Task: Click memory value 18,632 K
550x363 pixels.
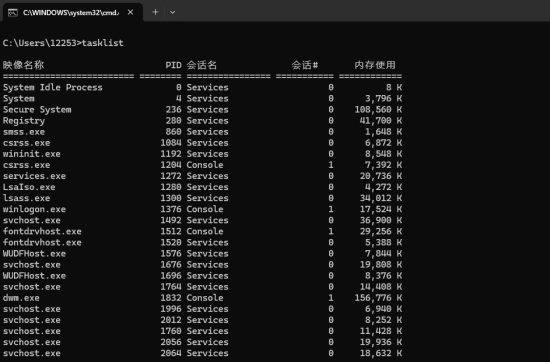Action: [x=381, y=353]
